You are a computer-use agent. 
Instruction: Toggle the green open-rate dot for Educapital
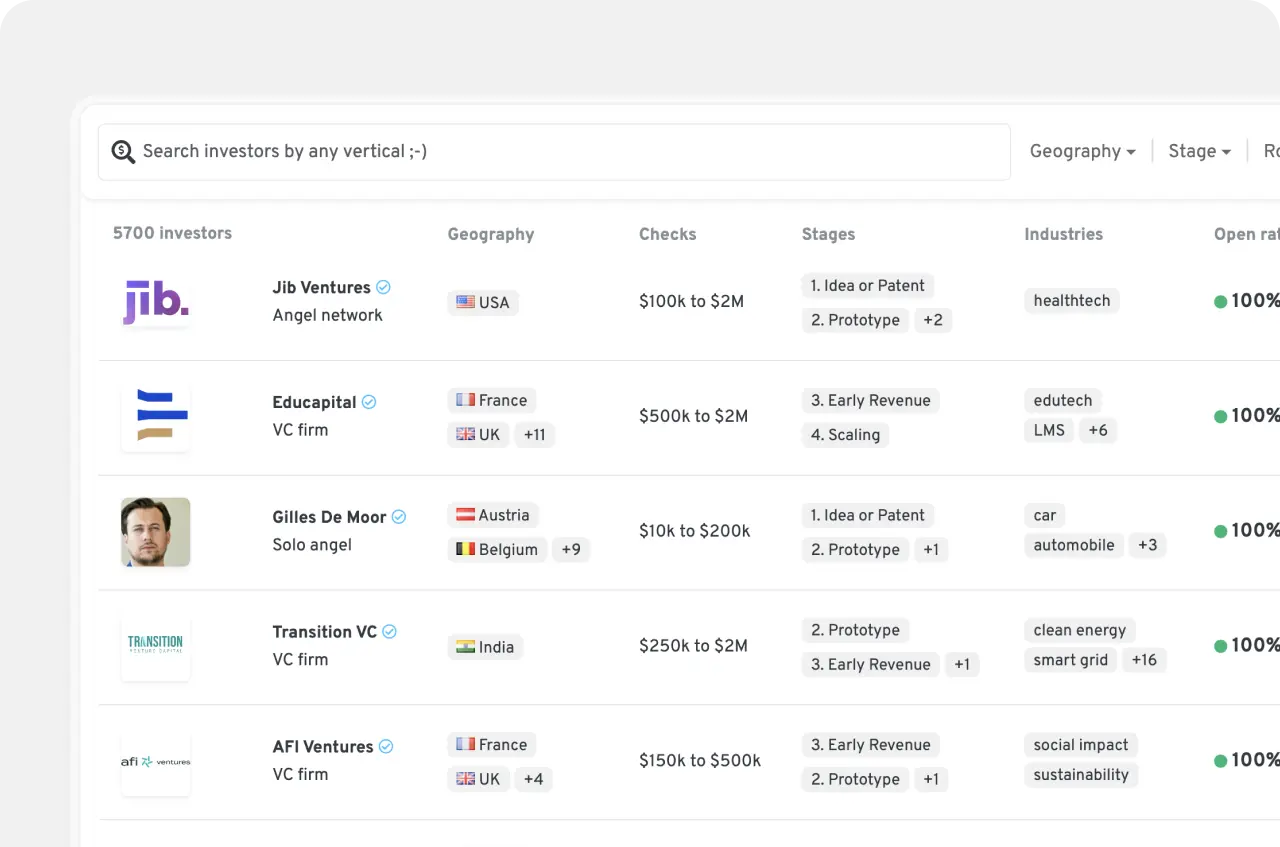pyautogui.click(x=1220, y=416)
